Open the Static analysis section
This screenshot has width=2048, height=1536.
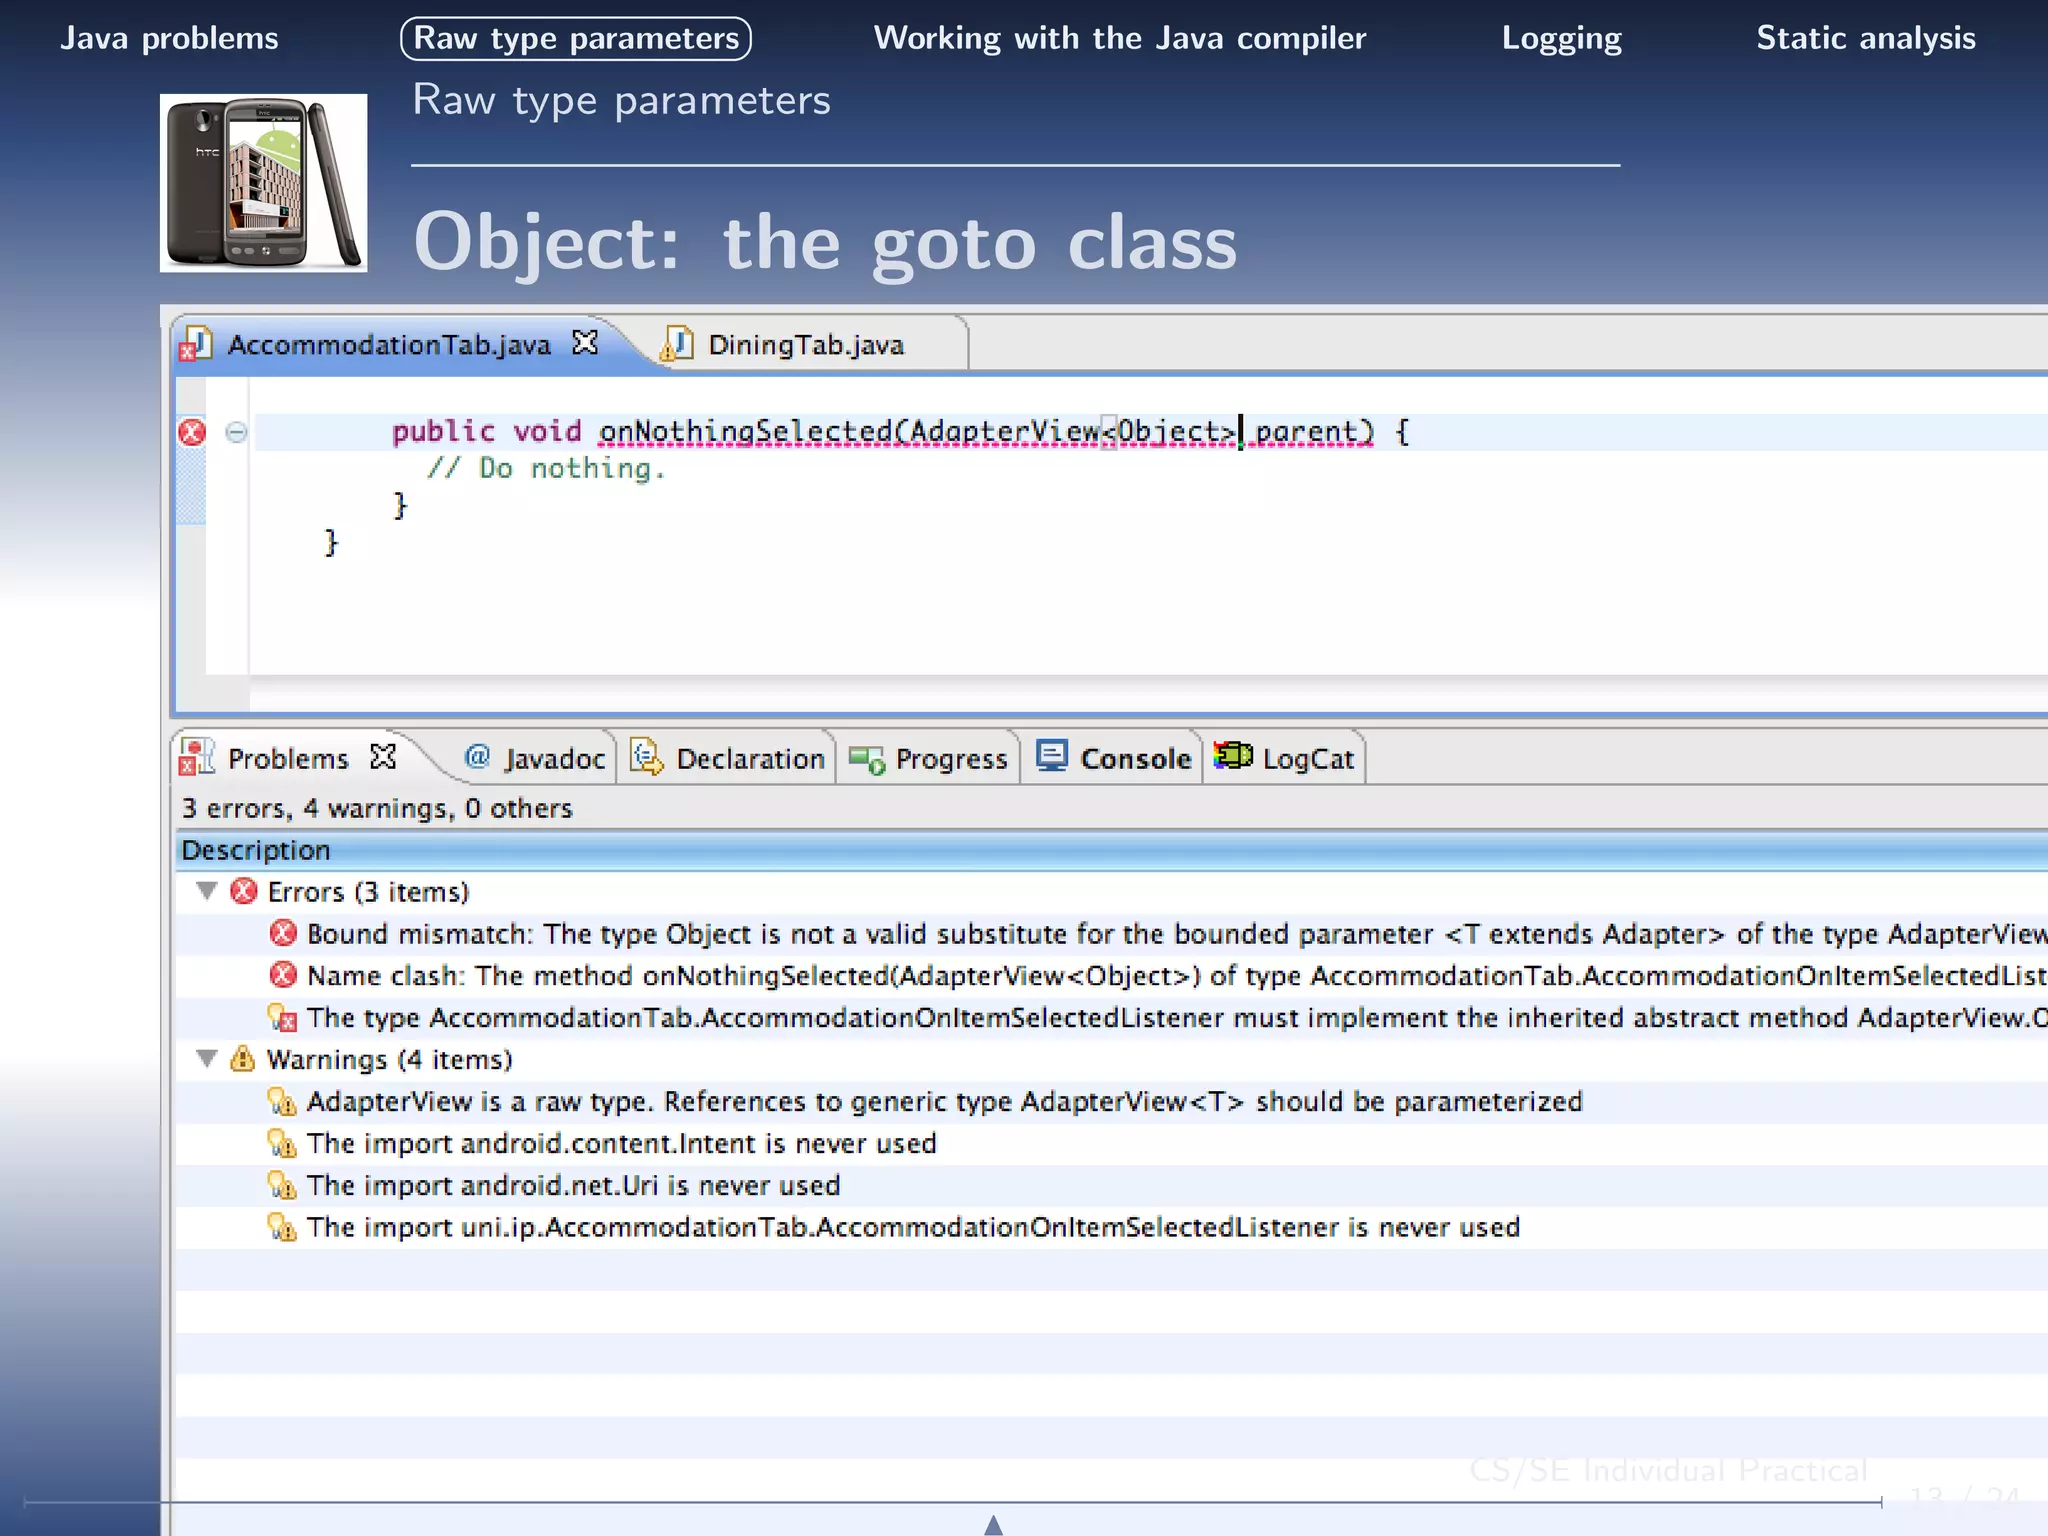(x=1866, y=38)
